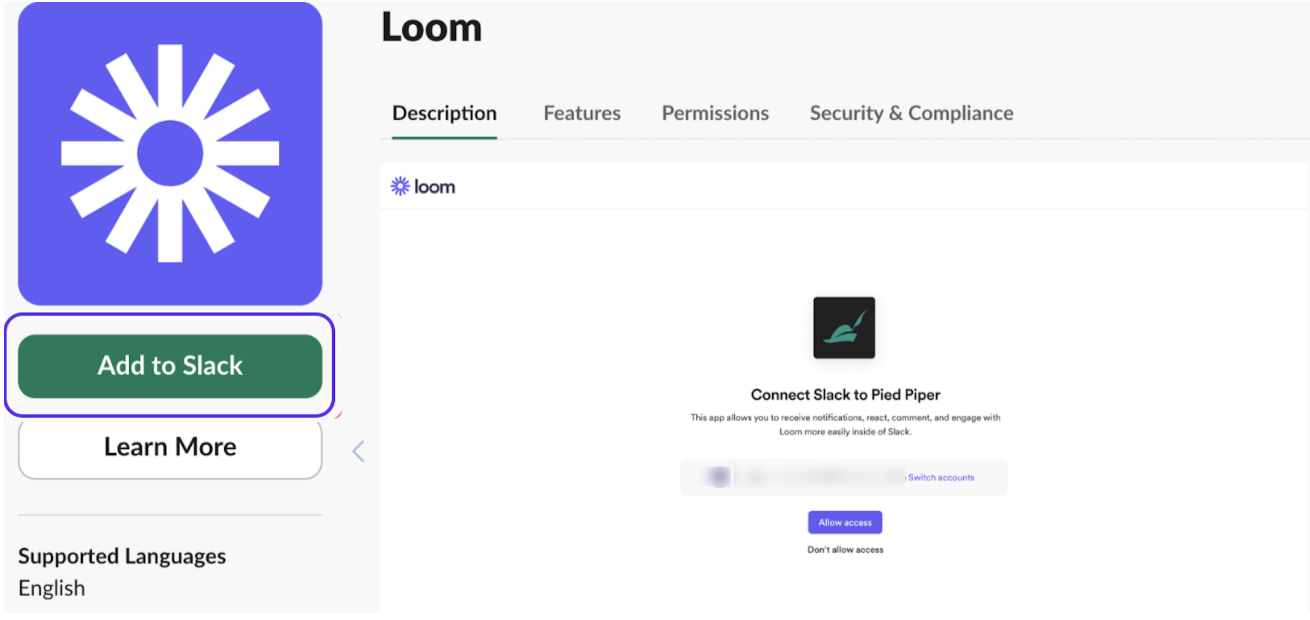
Task: Open the Security & Compliance tab
Action: click(x=911, y=113)
